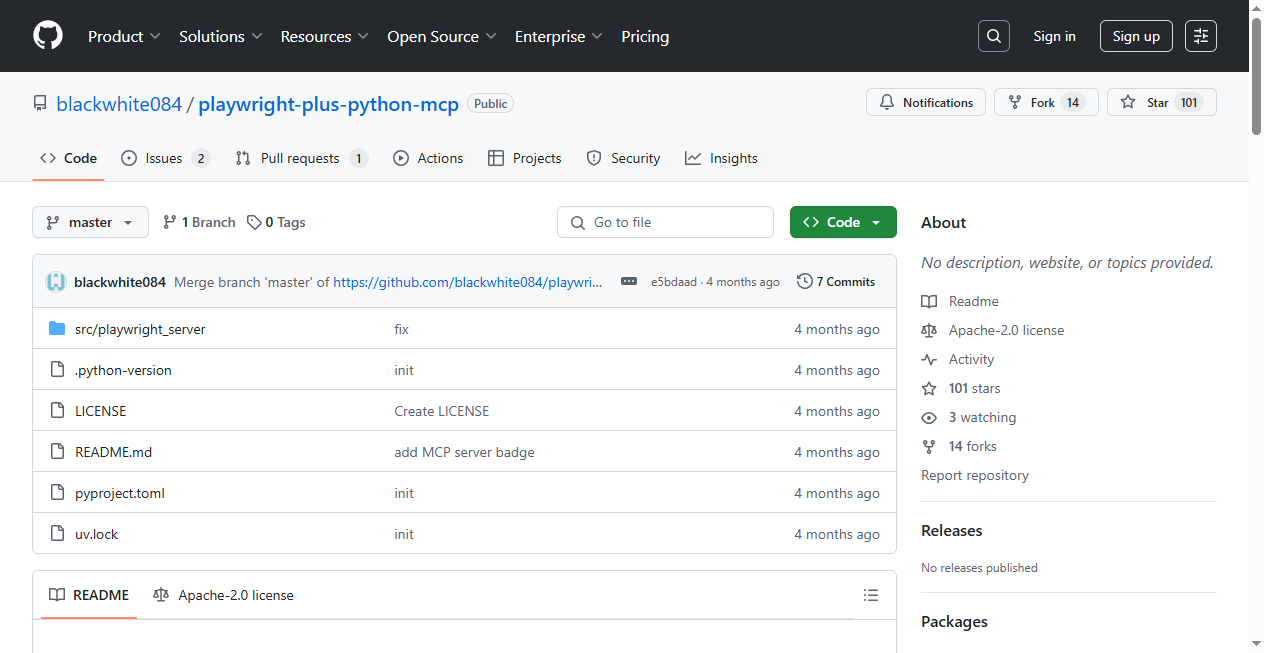Image resolution: width=1264 pixels, height=653 pixels.
Task: Click the file icon next to README.md
Action: point(57,452)
